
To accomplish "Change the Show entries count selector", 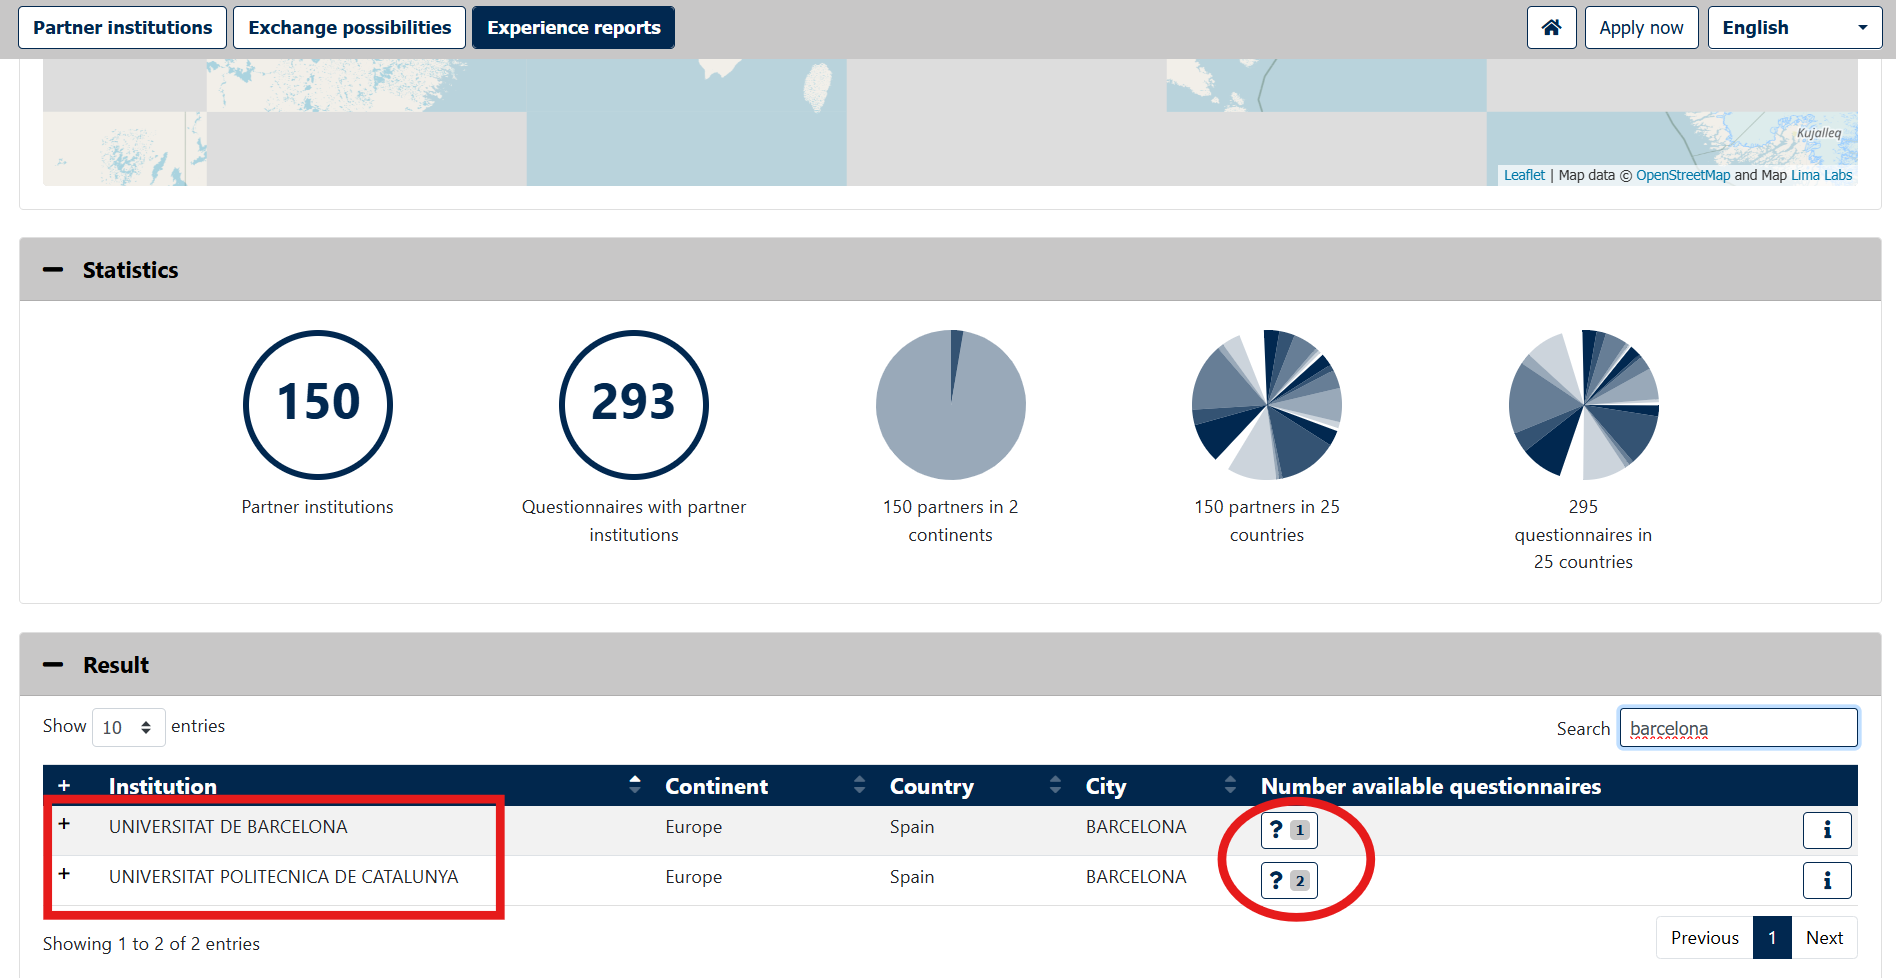I will tap(128, 727).
